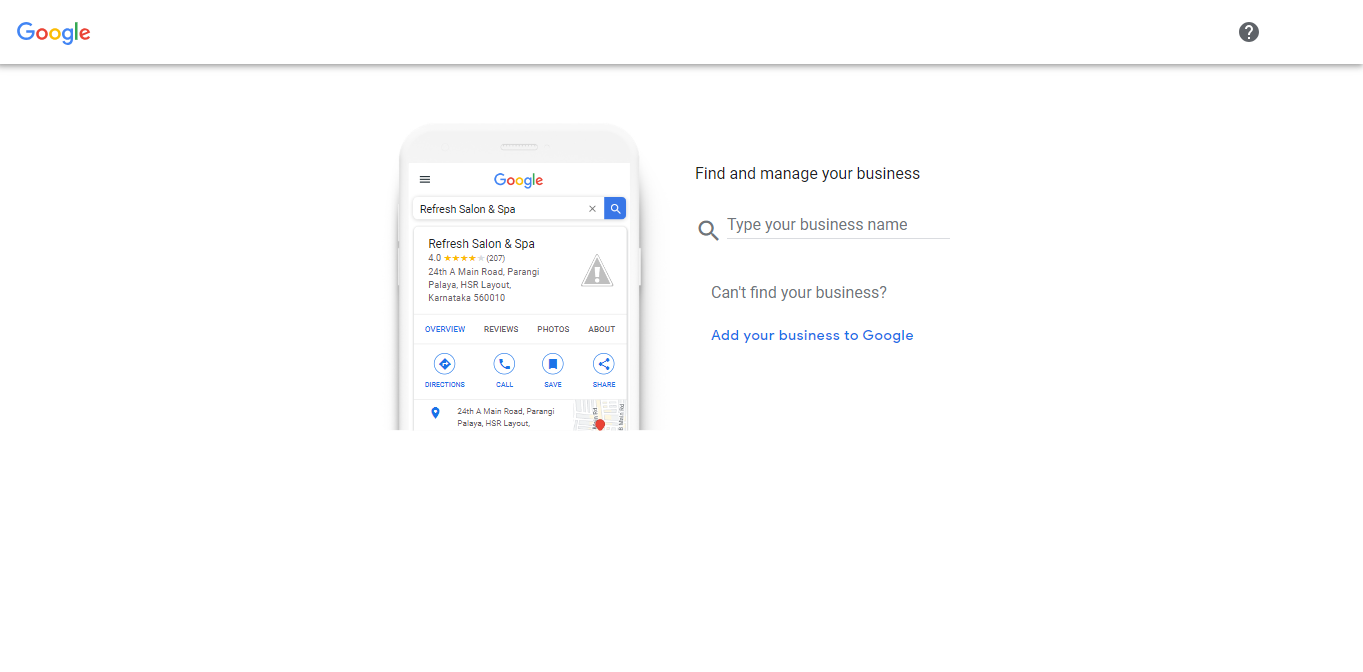1363x672 pixels.
Task: Click the 'Can't find your business?' text
Action: pos(799,293)
